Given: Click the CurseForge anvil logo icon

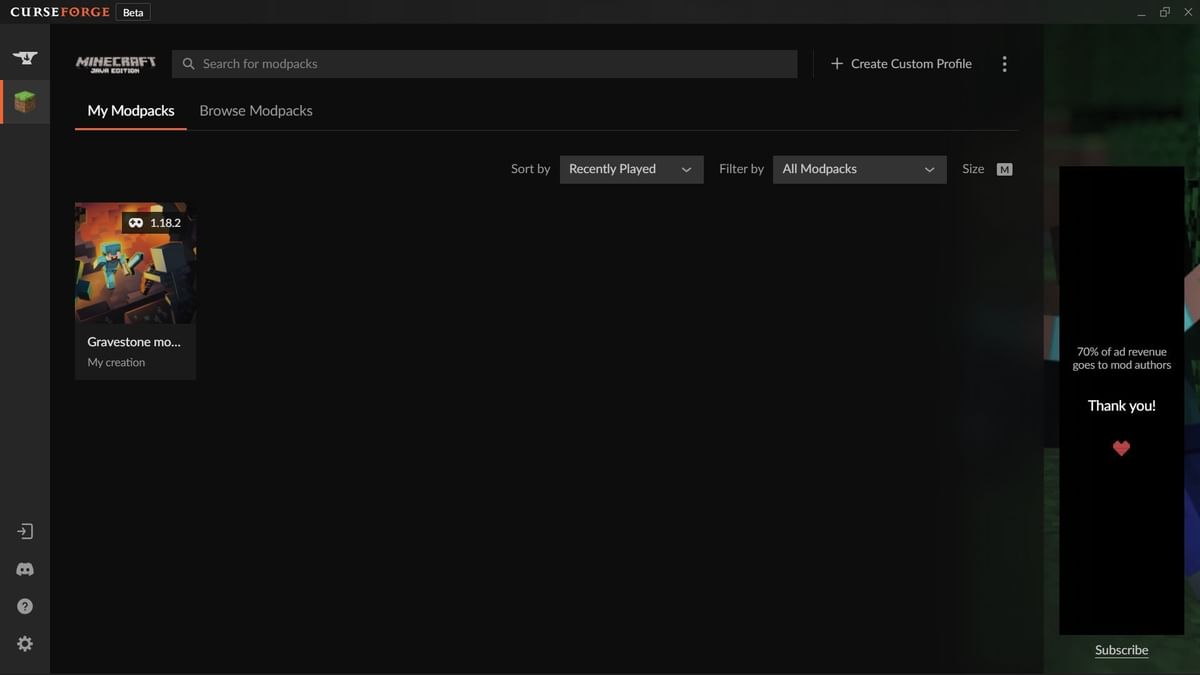Looking at the screenshot, I should pos(23,57).
